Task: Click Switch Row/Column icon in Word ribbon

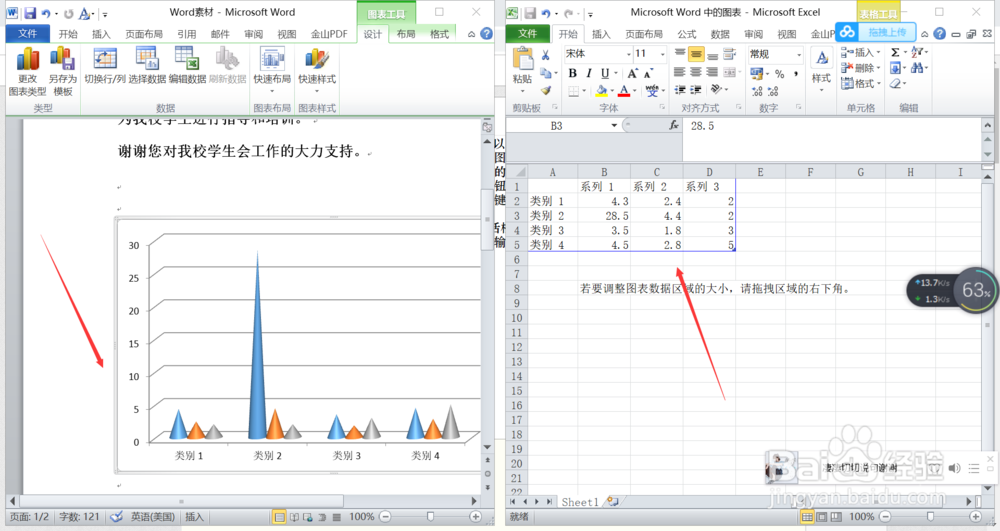Action: click(105, 59)
